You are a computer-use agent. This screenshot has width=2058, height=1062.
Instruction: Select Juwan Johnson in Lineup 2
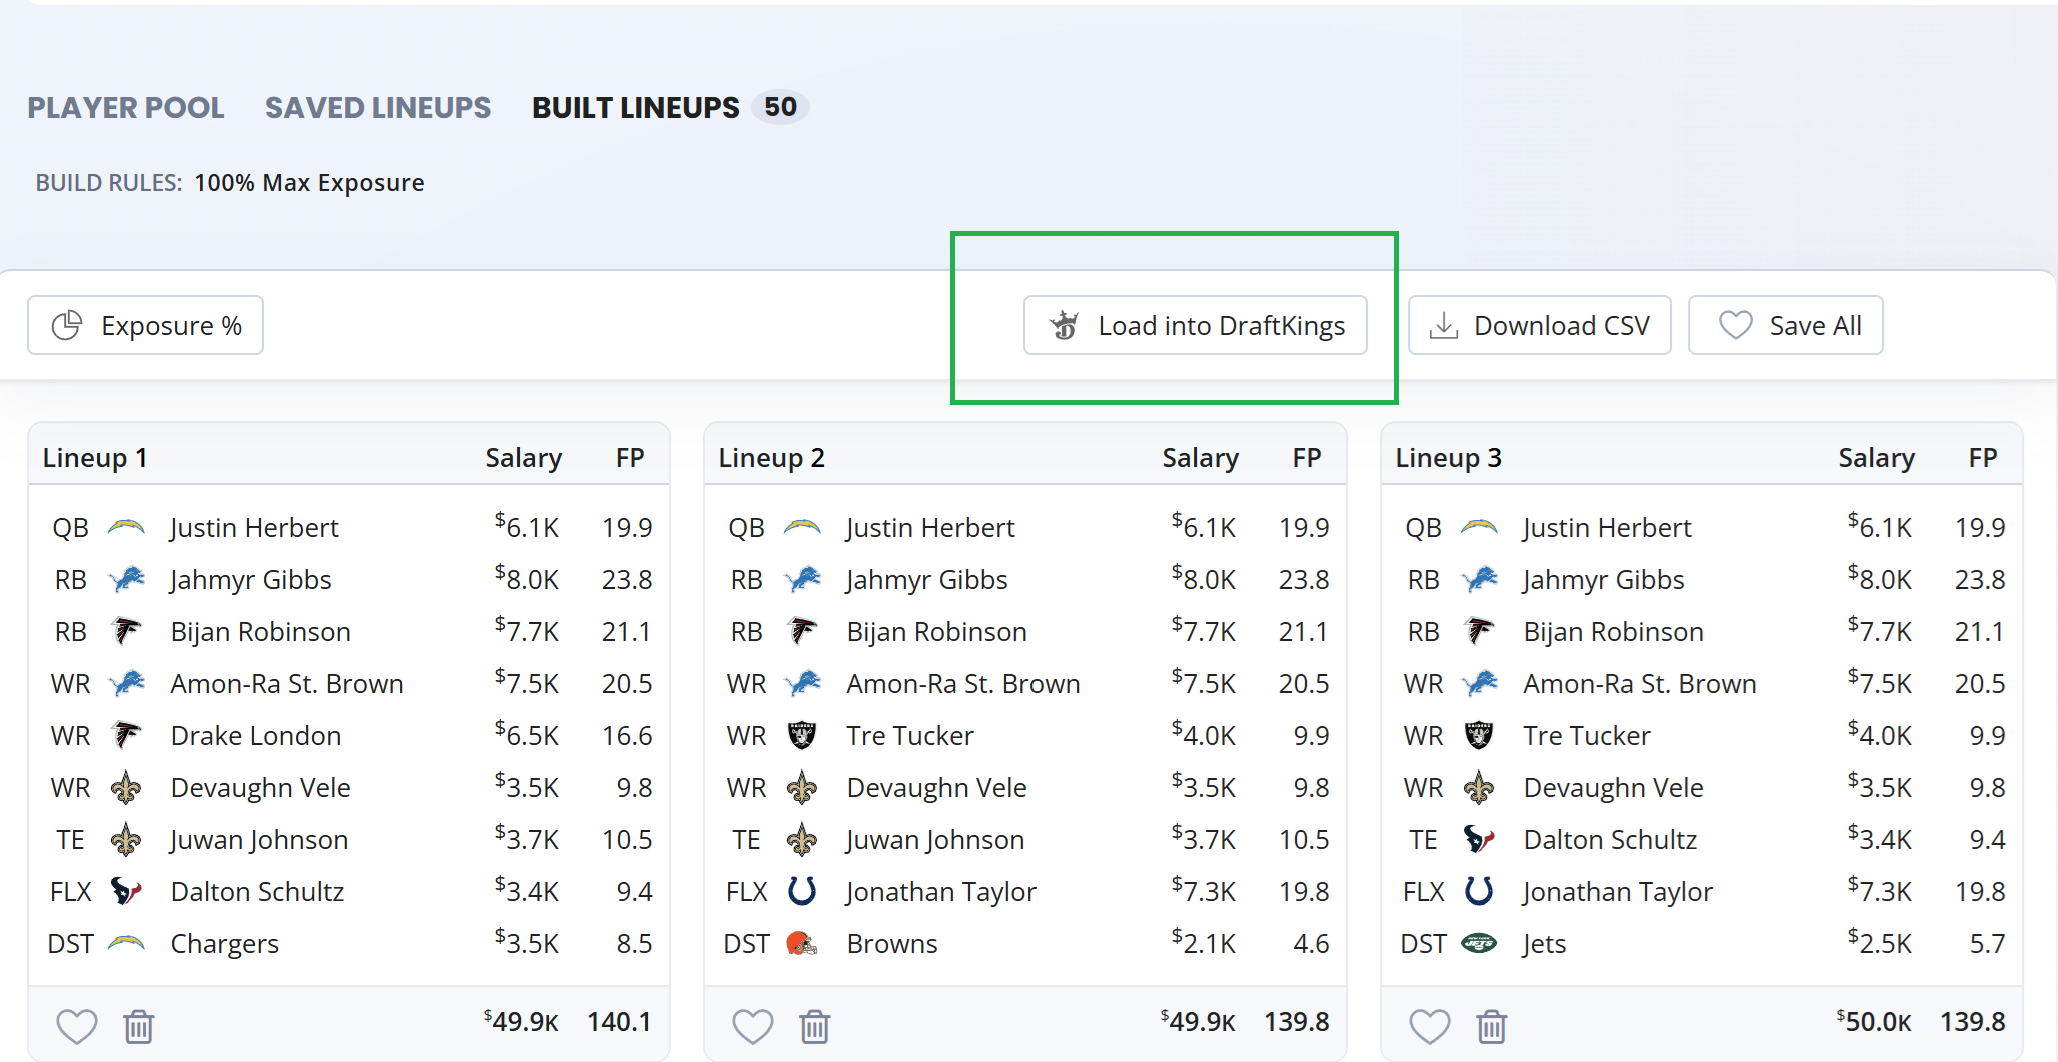pos(934,839)
